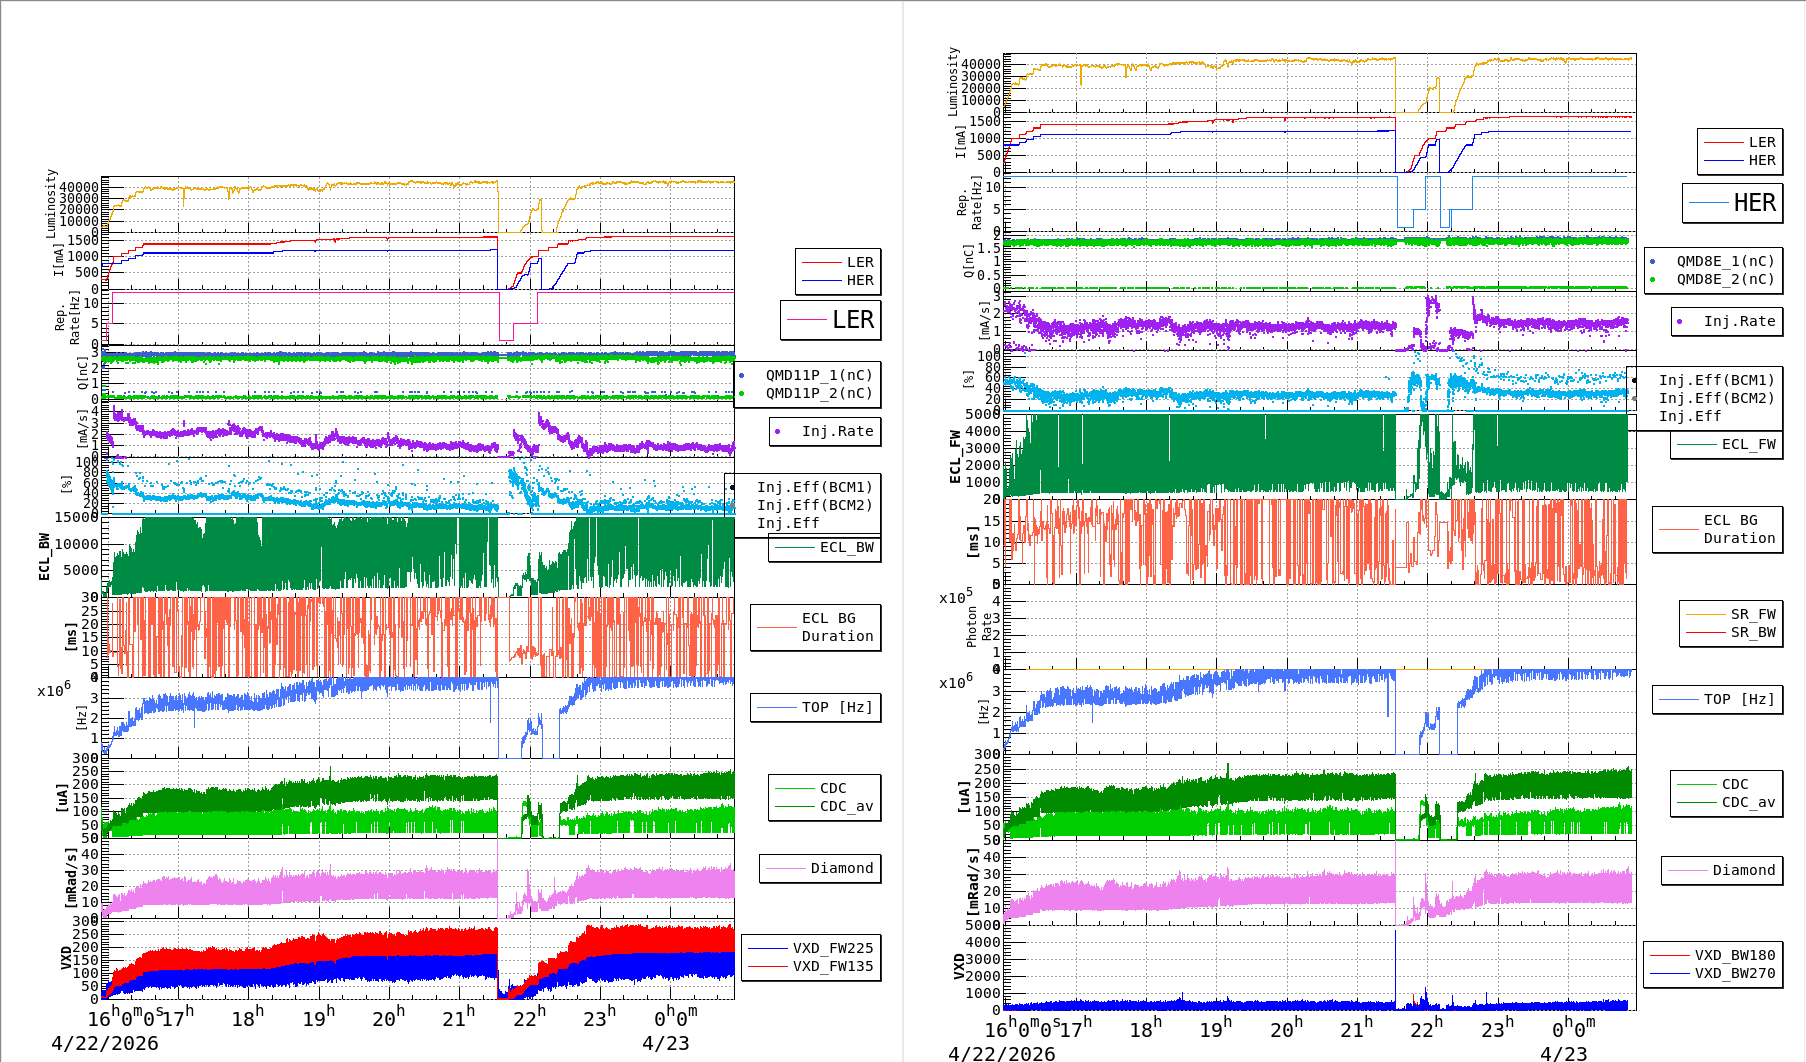The image size is (1806, 1062).
Task: Click the large LER legend box
Action: 831,320
